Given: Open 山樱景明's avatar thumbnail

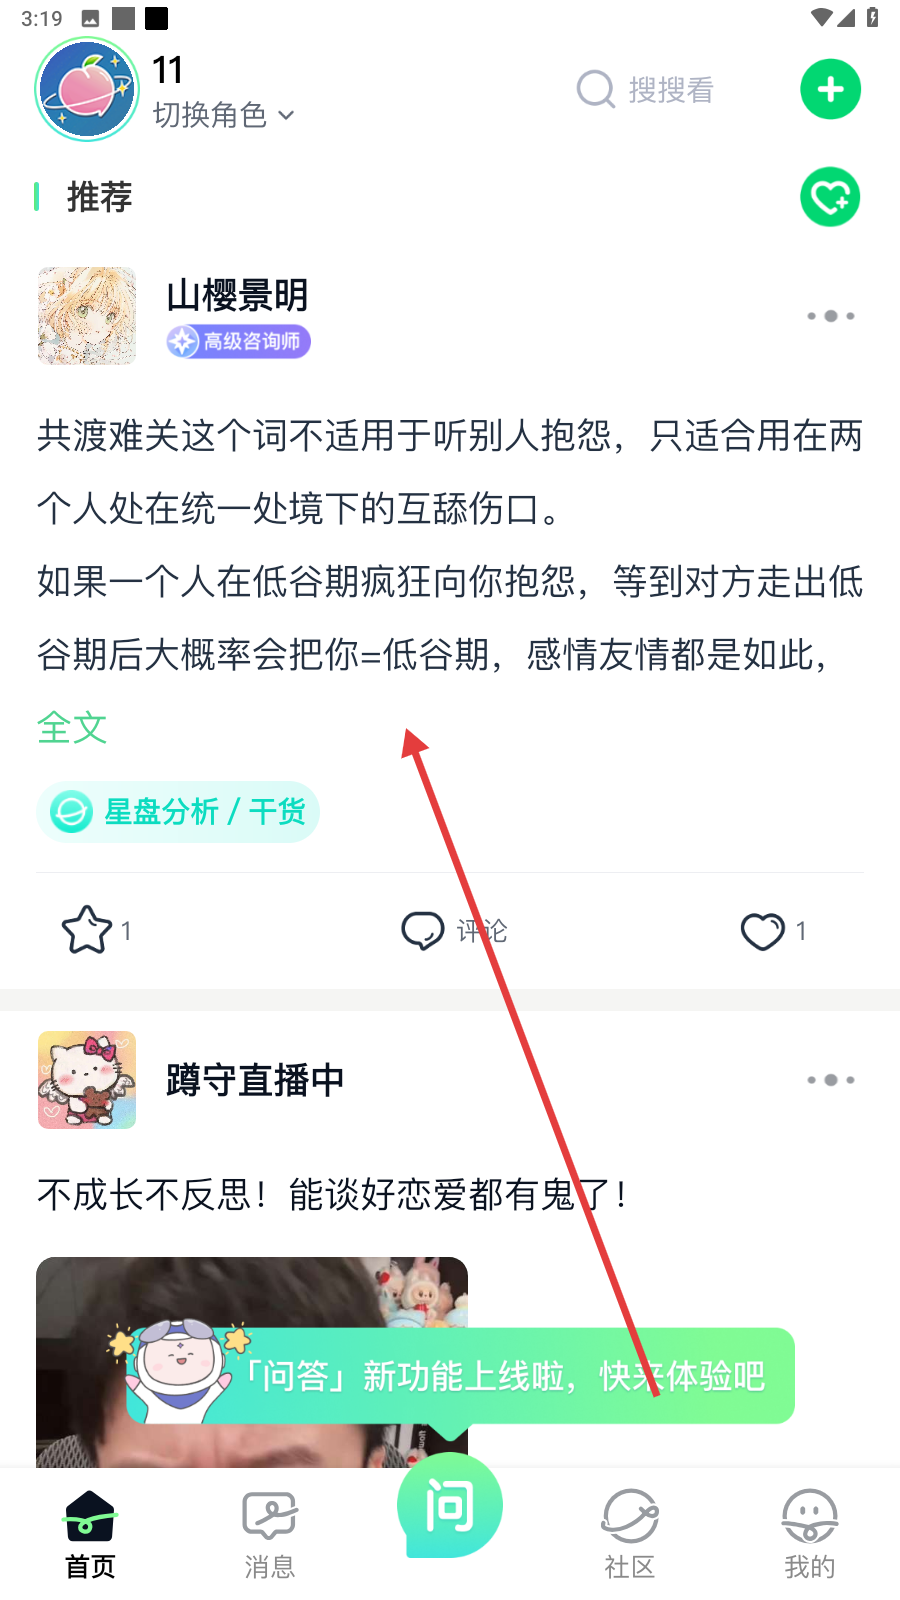Looking at the screenshot, I should 87,316.
